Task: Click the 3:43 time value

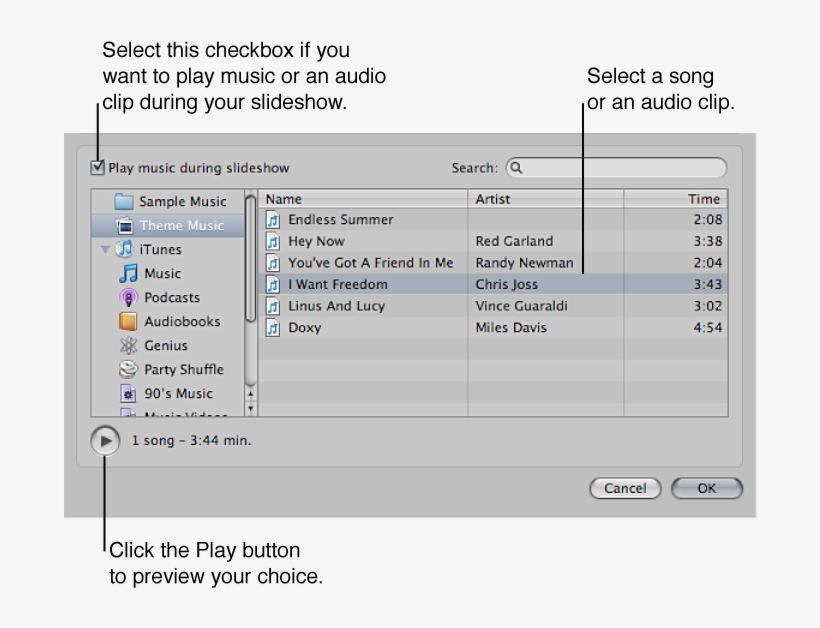Action: [x=708, y=284]
